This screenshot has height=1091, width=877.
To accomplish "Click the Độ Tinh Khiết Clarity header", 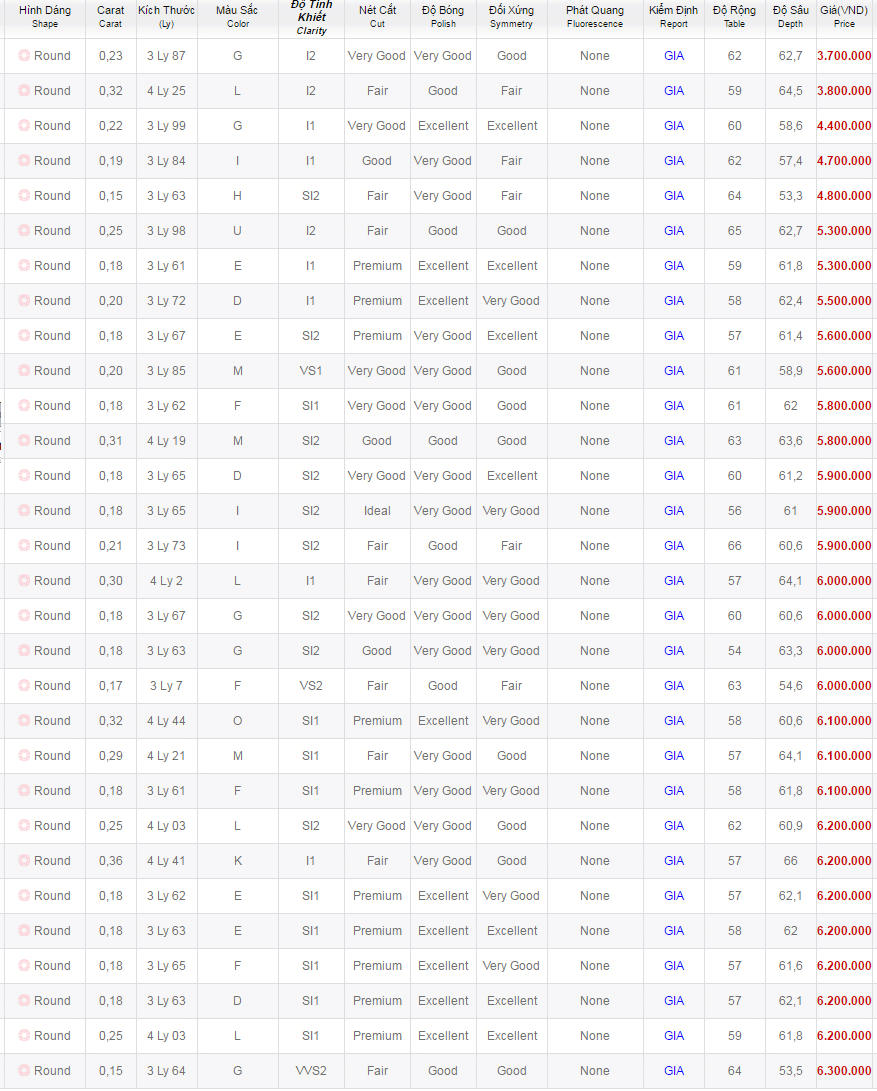I will 311,17.
